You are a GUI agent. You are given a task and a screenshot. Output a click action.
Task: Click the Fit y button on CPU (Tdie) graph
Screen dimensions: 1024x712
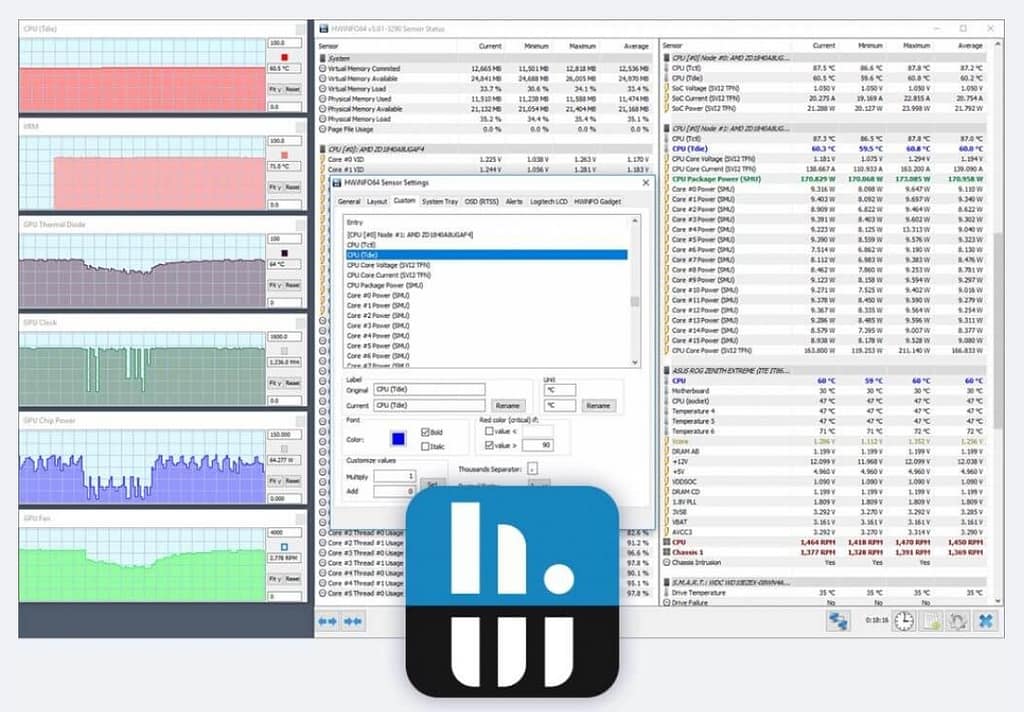click(x=274, y=89)
